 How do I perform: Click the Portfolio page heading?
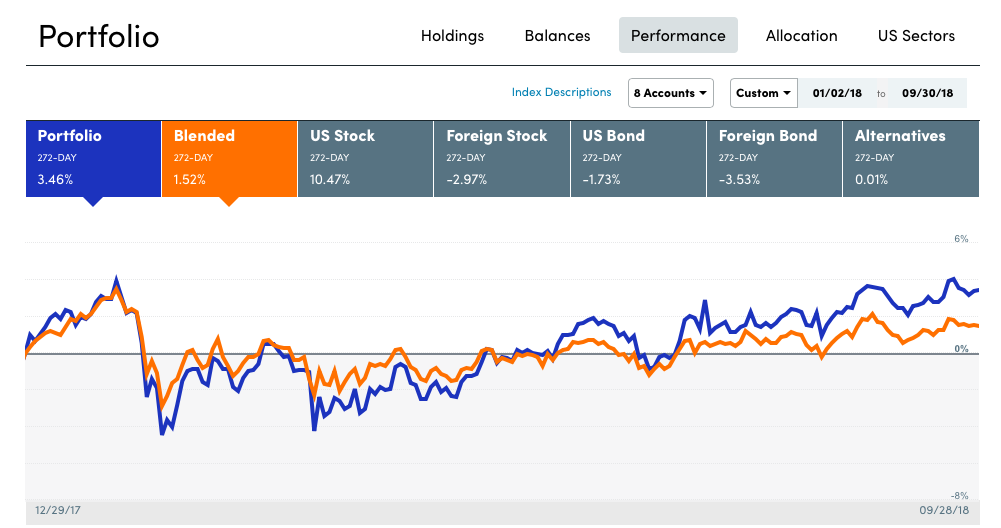[x=98, y=36]
